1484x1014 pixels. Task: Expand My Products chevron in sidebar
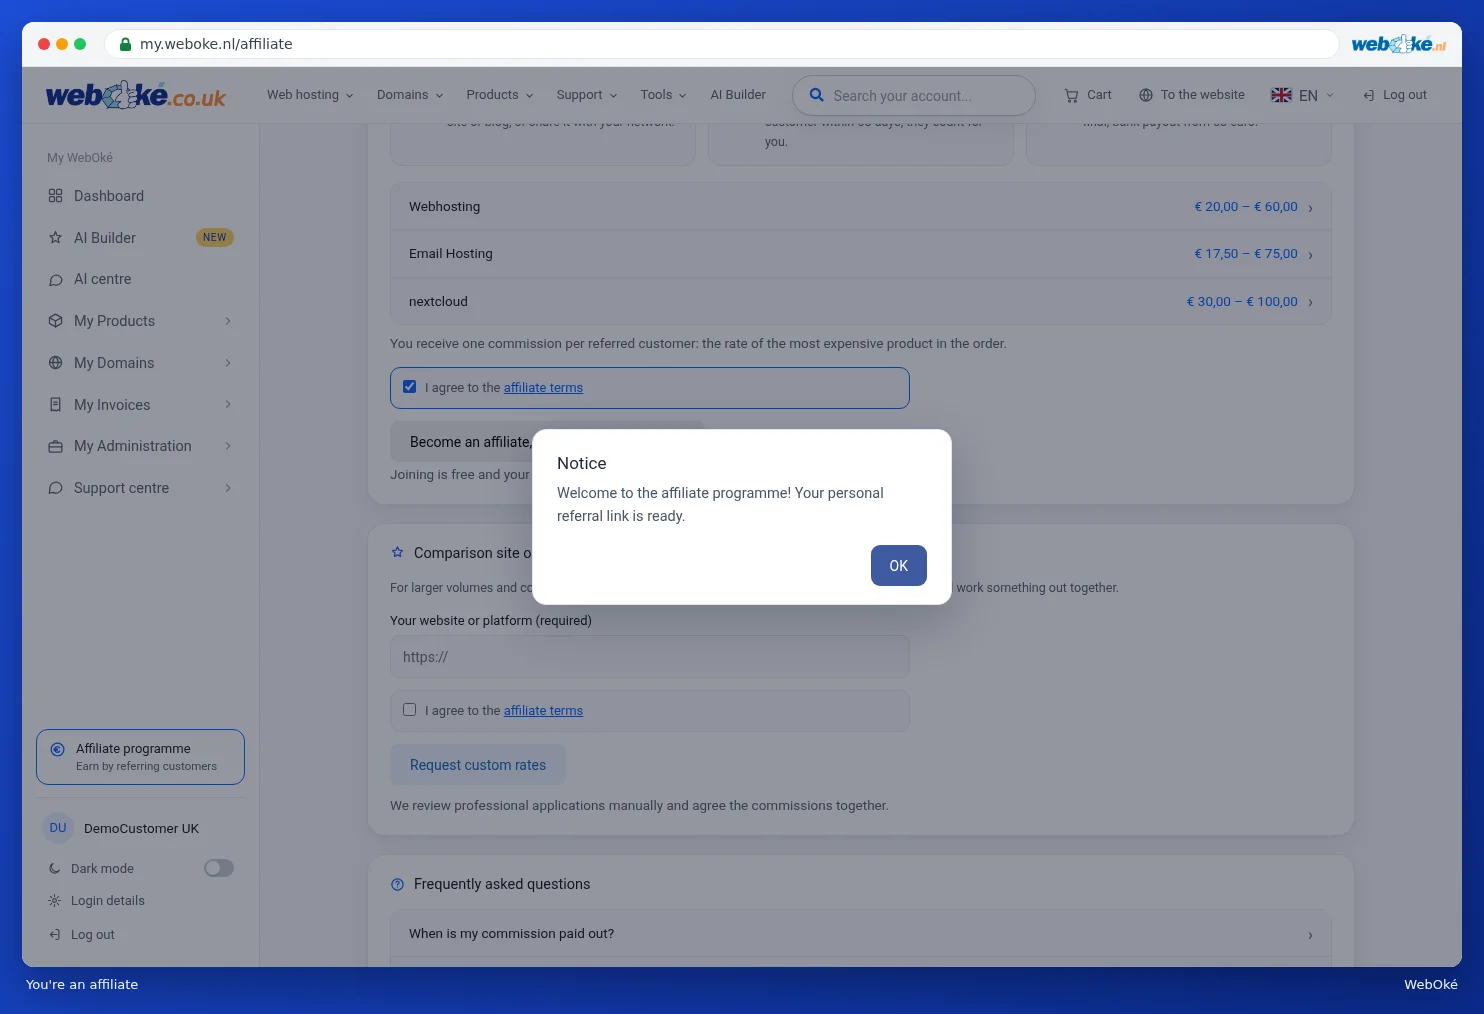tap(228, 321)
